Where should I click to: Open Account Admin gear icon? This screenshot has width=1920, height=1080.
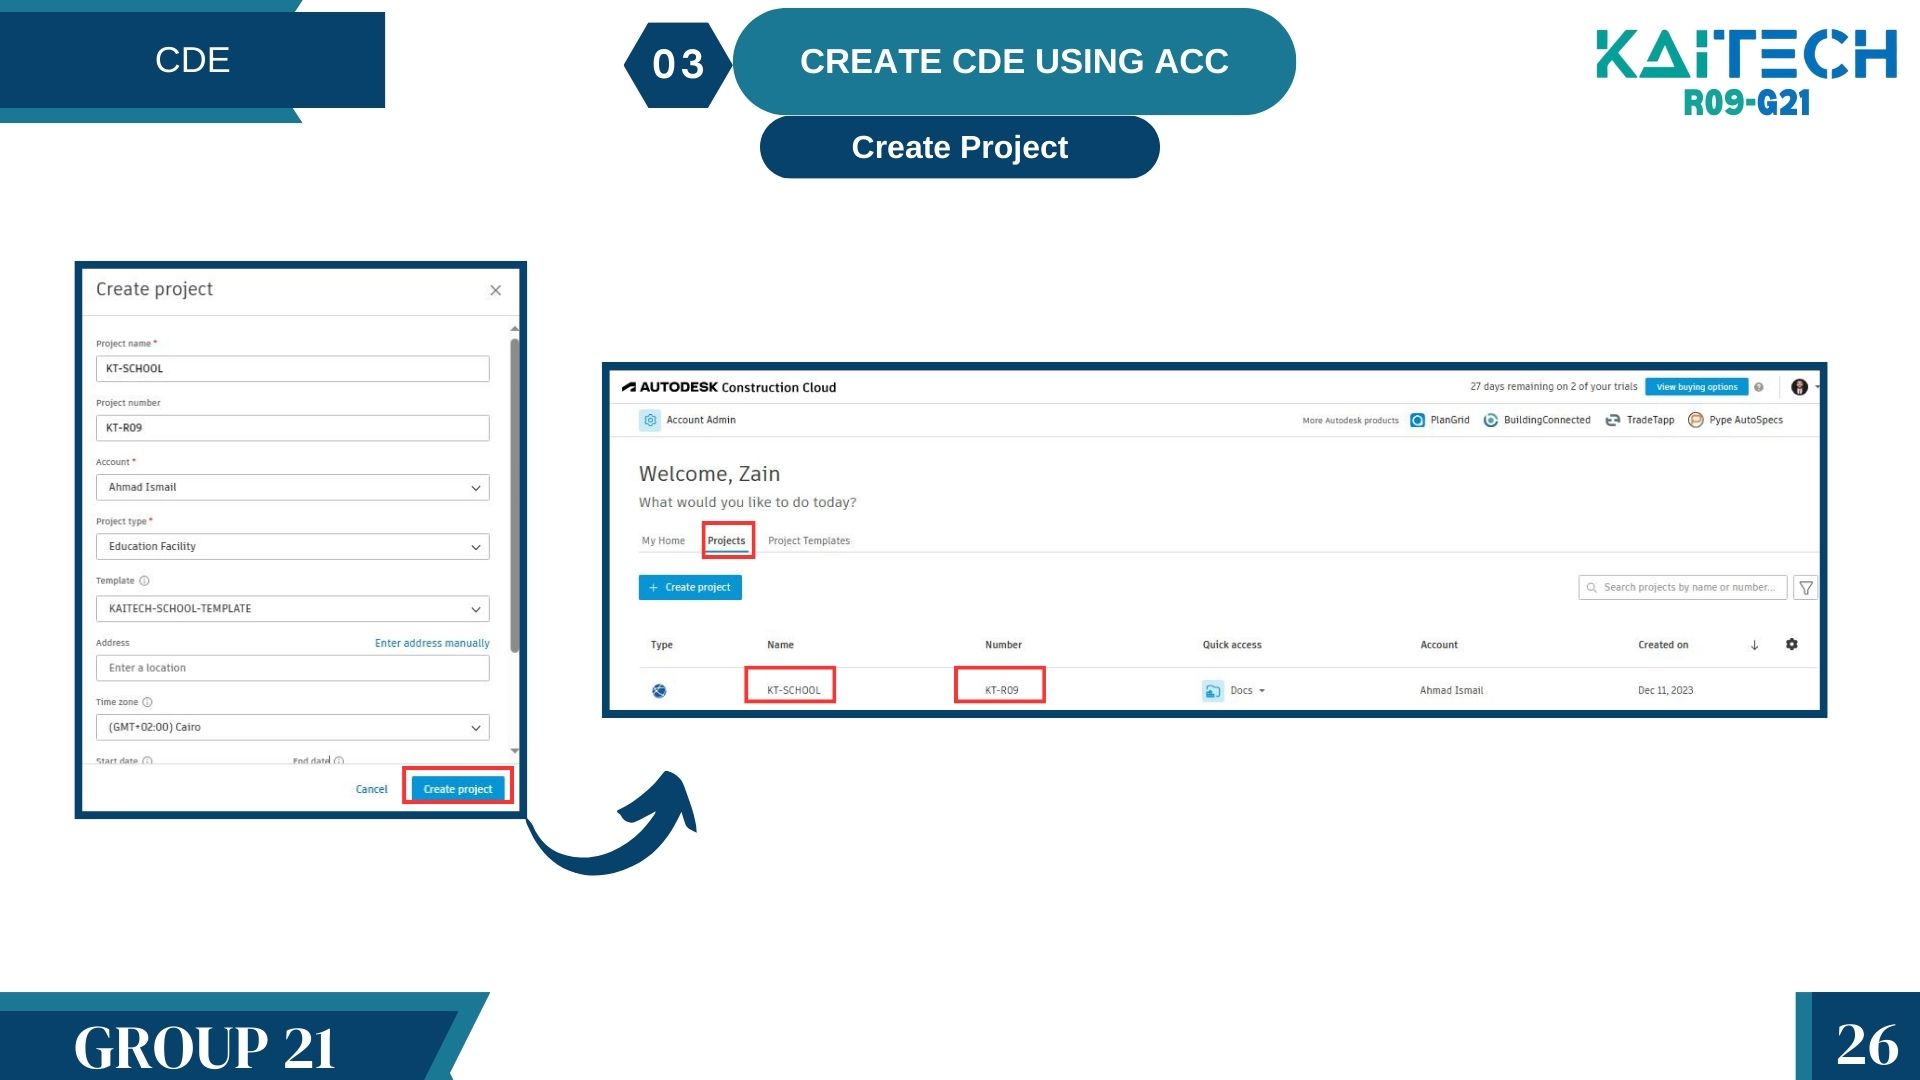650,420
